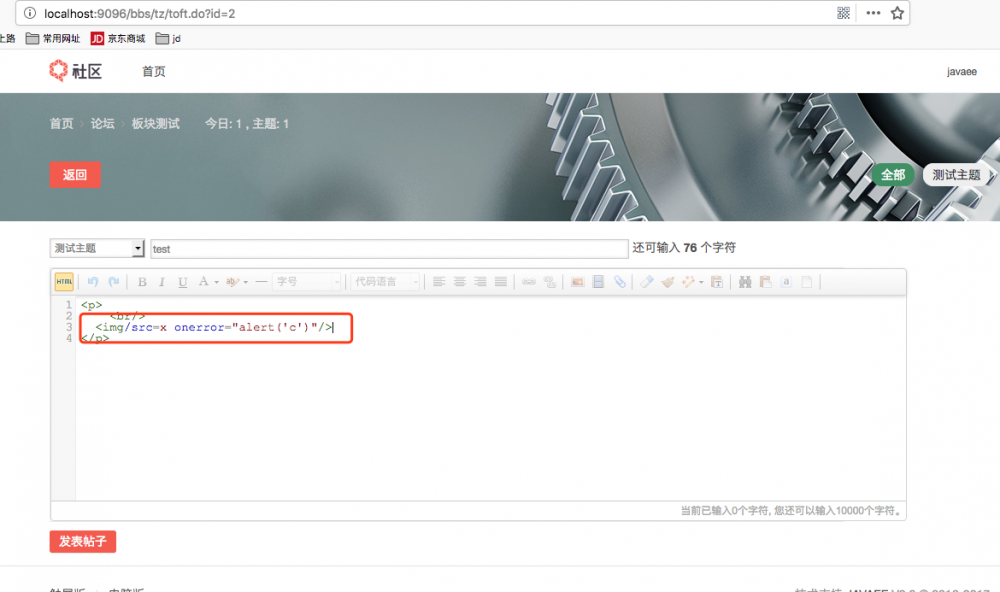This screenshot has width=1000, height=592.
Task: Insert an image
Action: point(578,282)
